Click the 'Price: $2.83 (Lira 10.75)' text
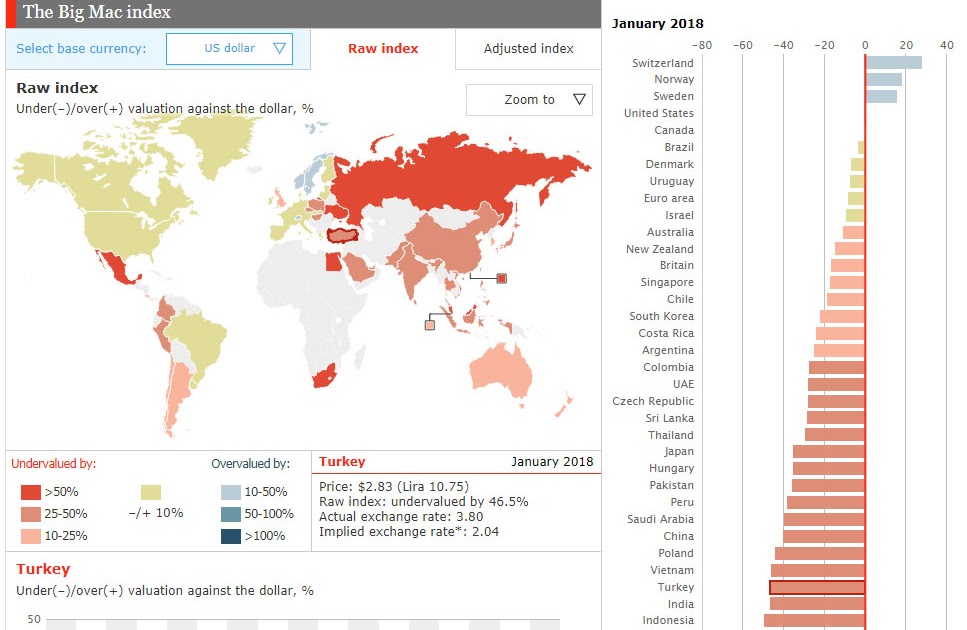The width and height of the screenshot is (967, 630). pyautogui.click(x=393, y=486)
